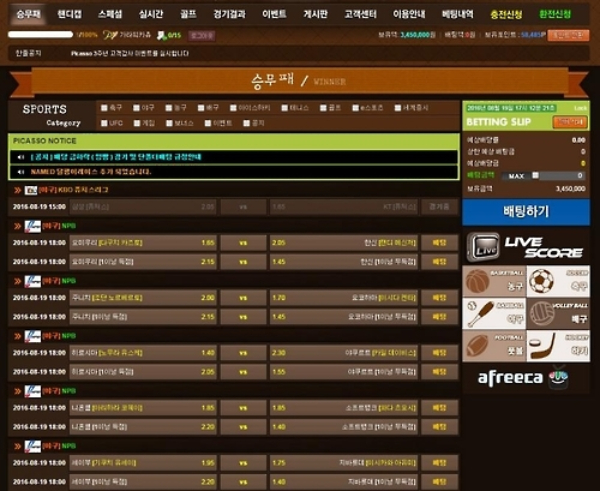Click the blue 배팅하기 button
This screenshot has width=600, height=491.
coord(526,212)
